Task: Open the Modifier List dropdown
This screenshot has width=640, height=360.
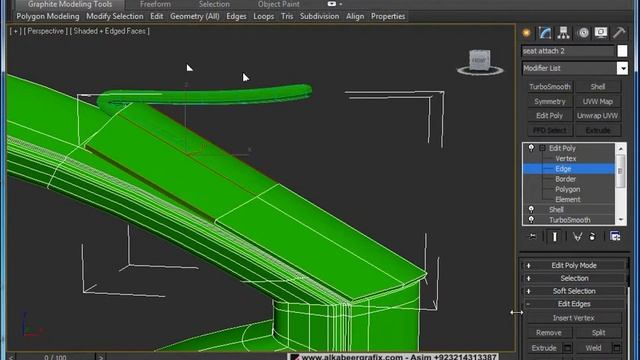Action: 622,68
